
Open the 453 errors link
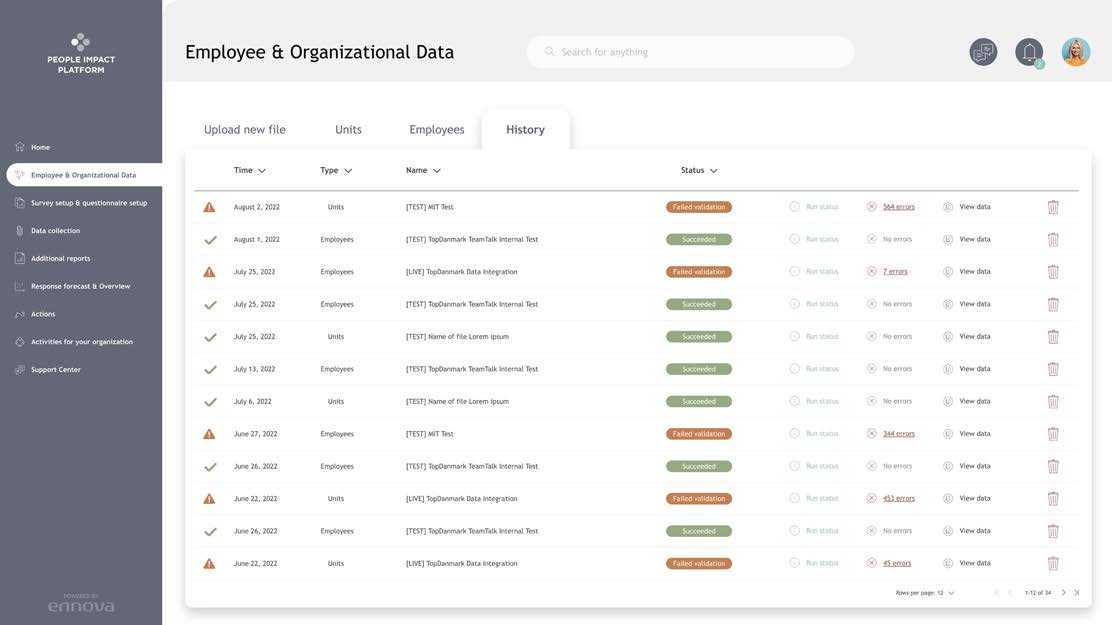[898, 498]
